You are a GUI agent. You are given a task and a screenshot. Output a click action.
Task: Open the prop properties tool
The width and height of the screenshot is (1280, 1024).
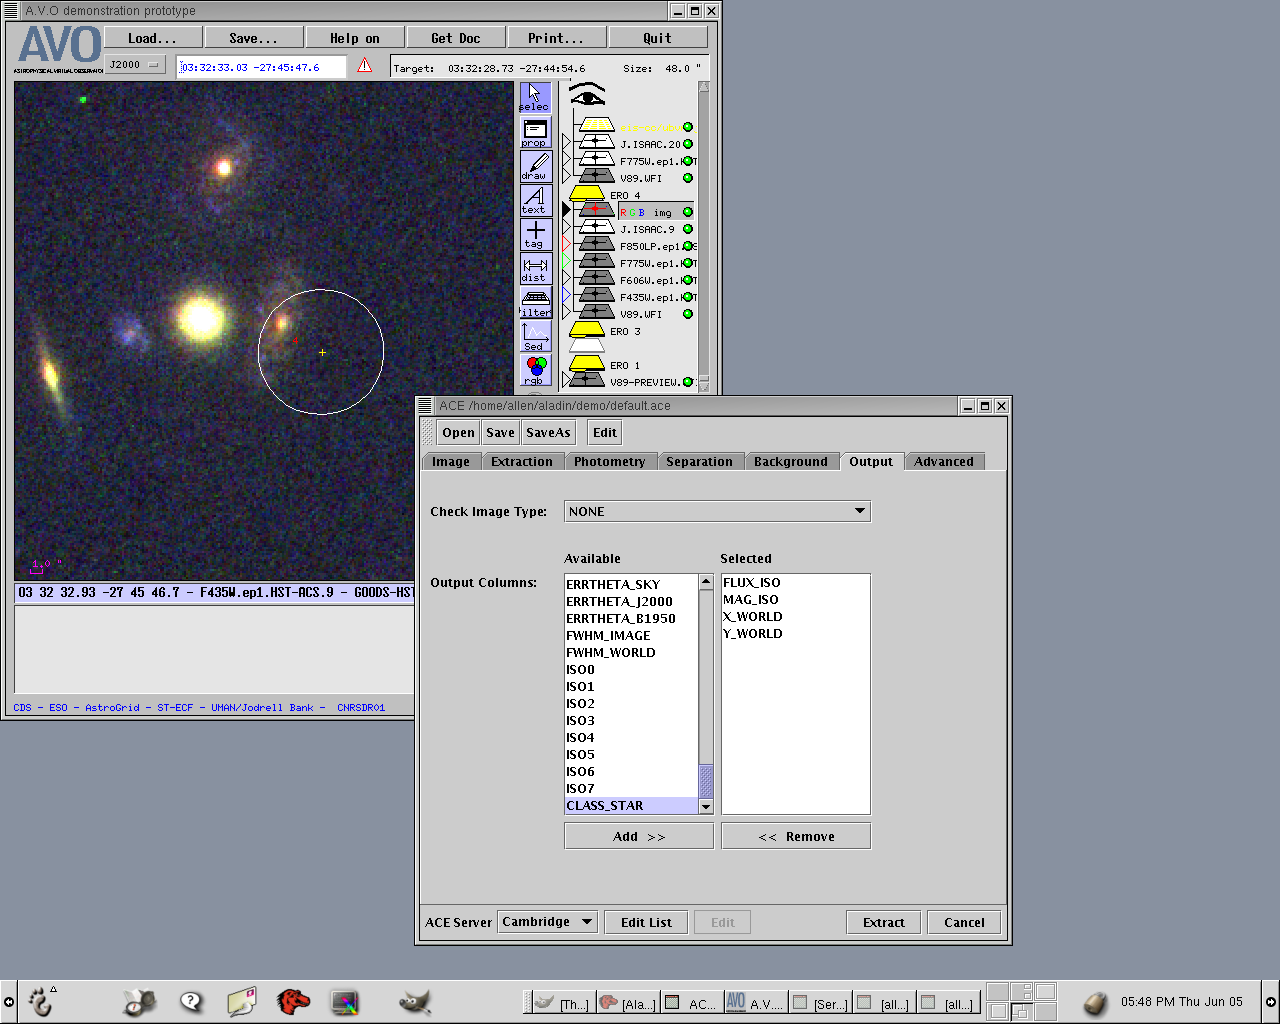point(535,131)
